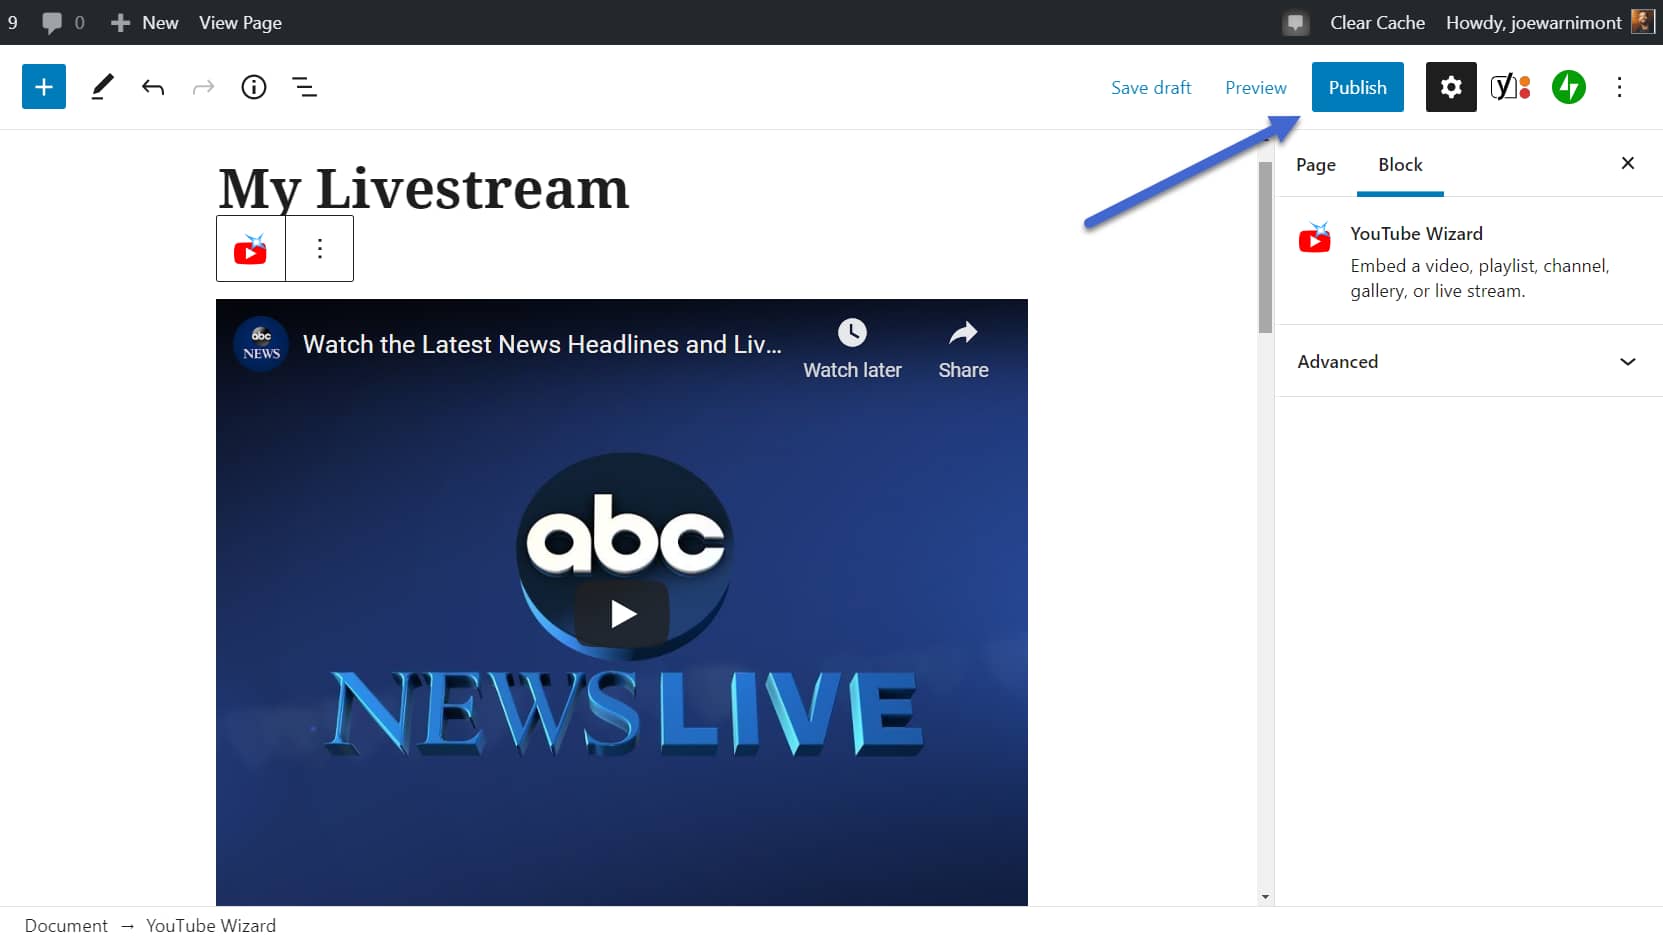Publish the page
Screen dimensions: 1663x940
point(1358,87)
